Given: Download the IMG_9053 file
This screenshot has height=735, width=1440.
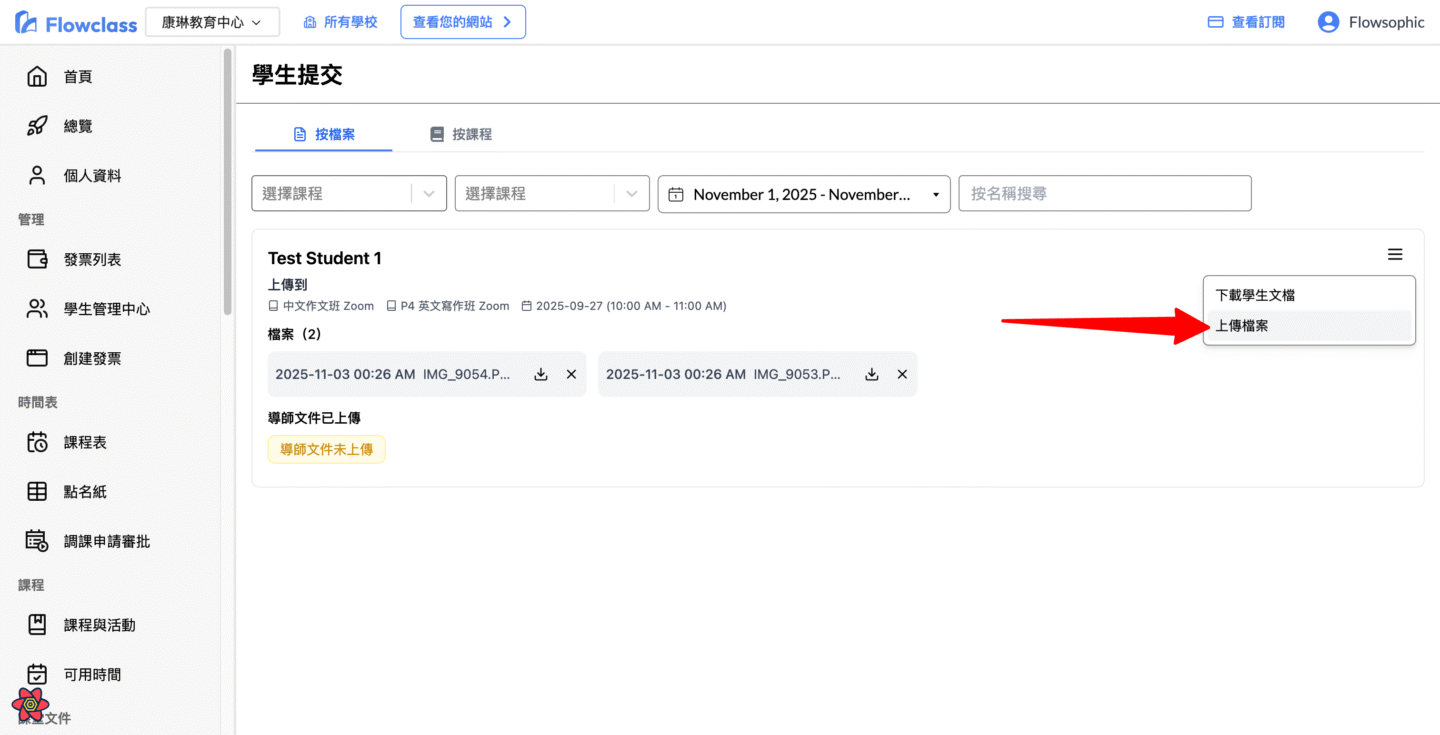Looking at the screenshot, I should 872,374.
